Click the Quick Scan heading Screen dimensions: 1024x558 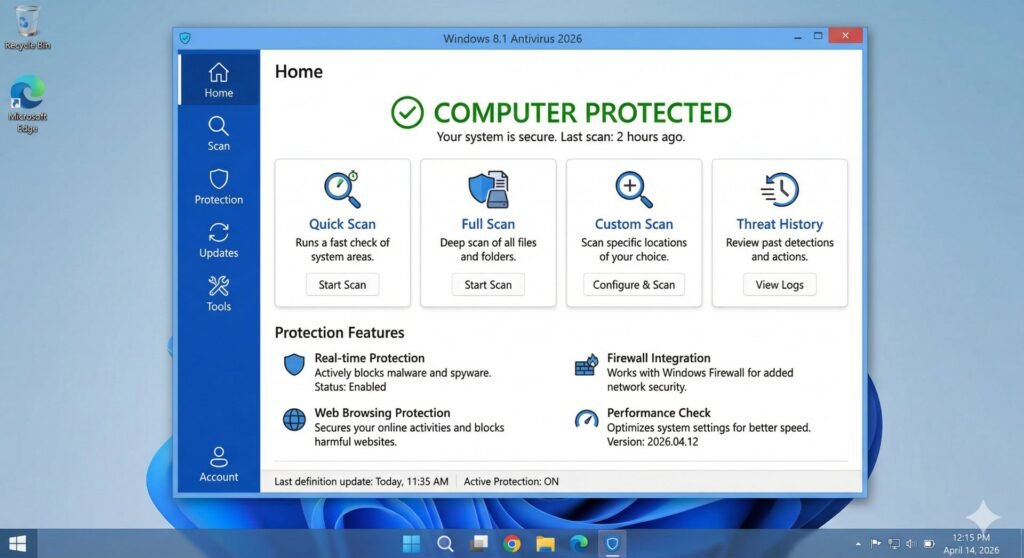[342, 224]
